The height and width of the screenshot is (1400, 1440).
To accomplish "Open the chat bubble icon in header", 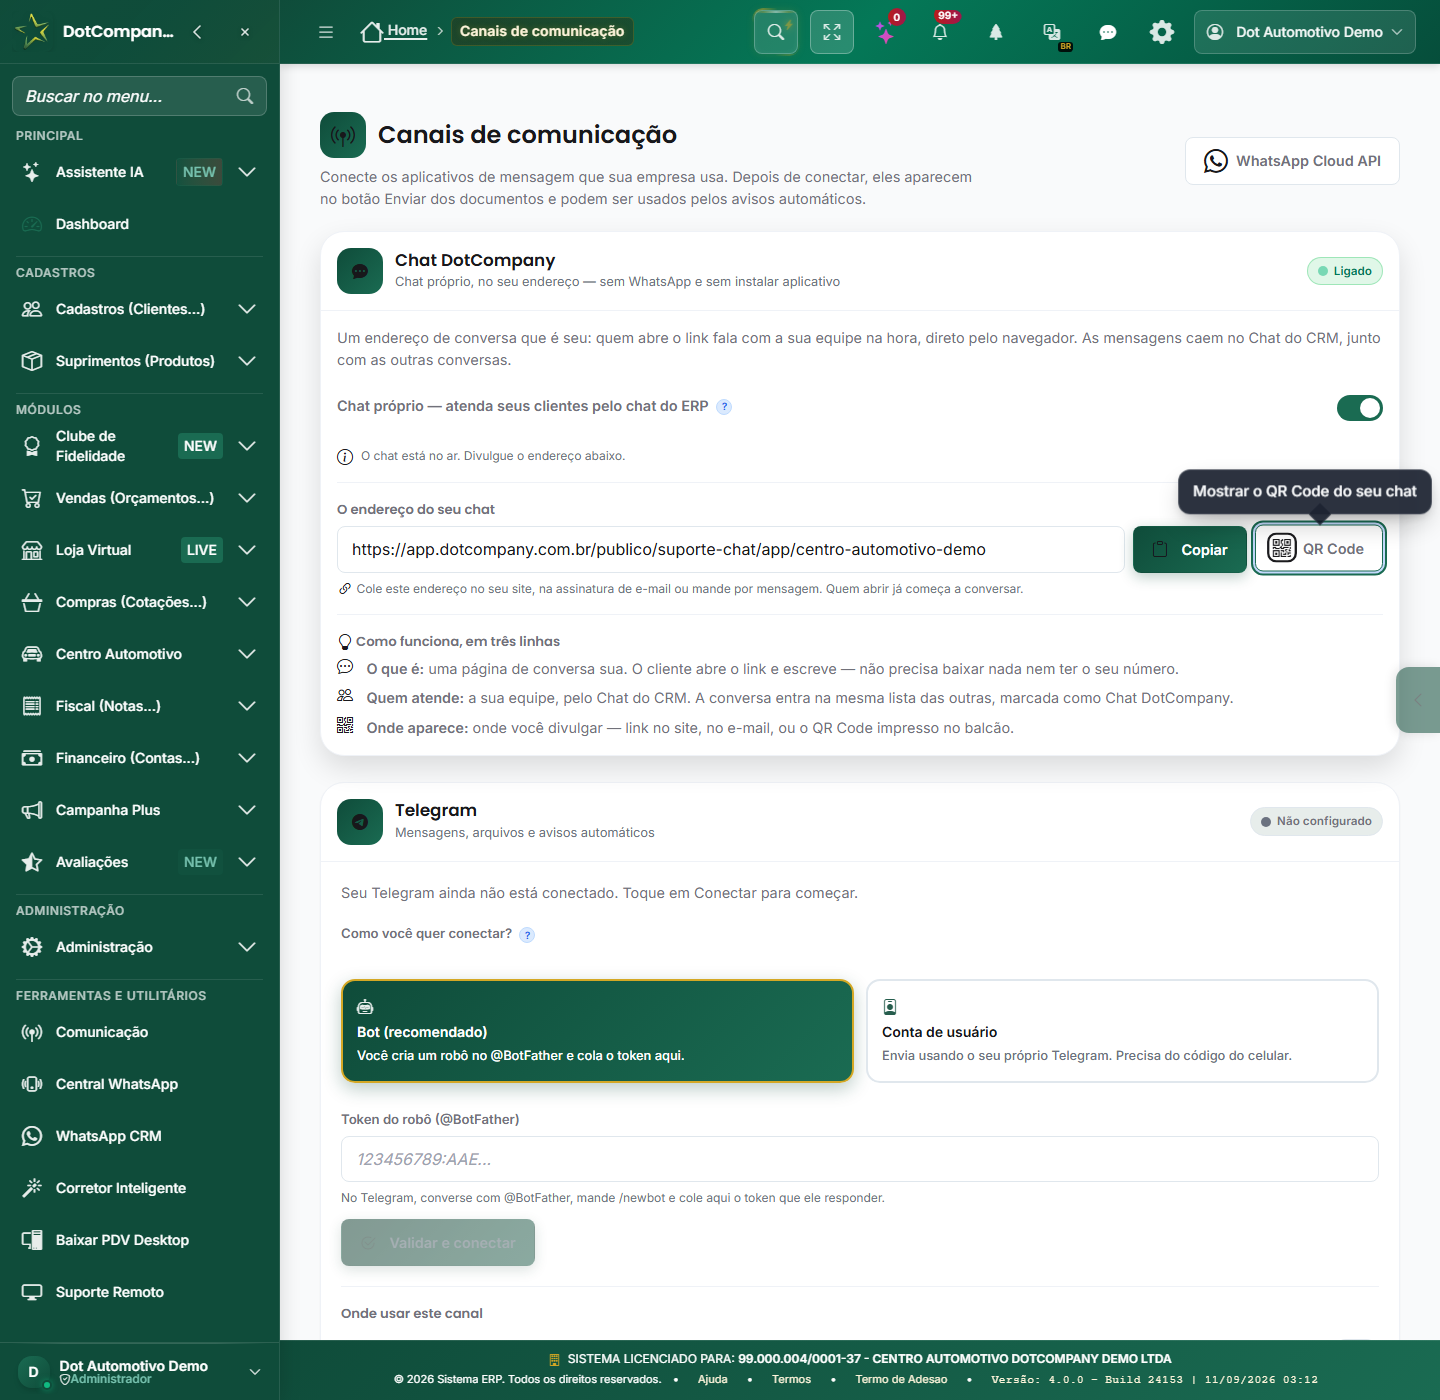I will pos(1108,32).
